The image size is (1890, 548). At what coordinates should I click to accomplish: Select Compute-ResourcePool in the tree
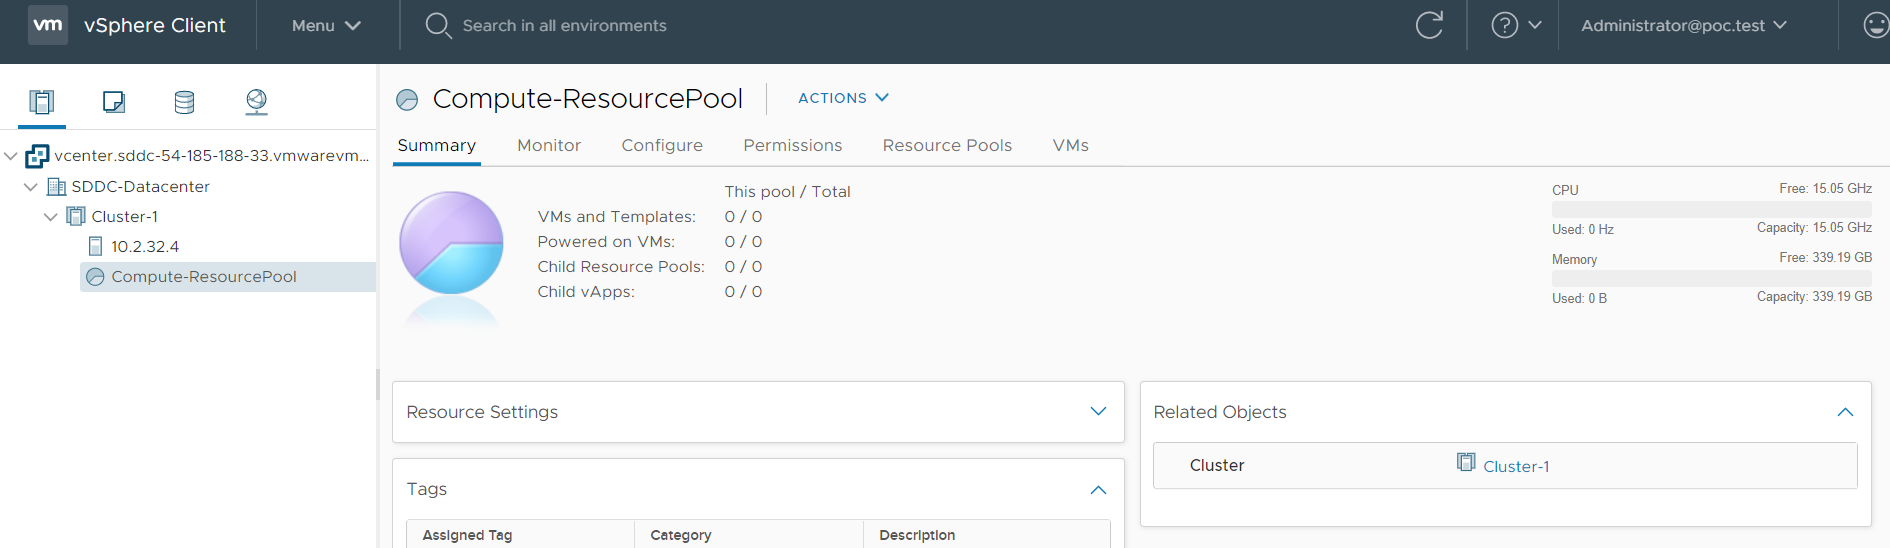pos(204,277)
